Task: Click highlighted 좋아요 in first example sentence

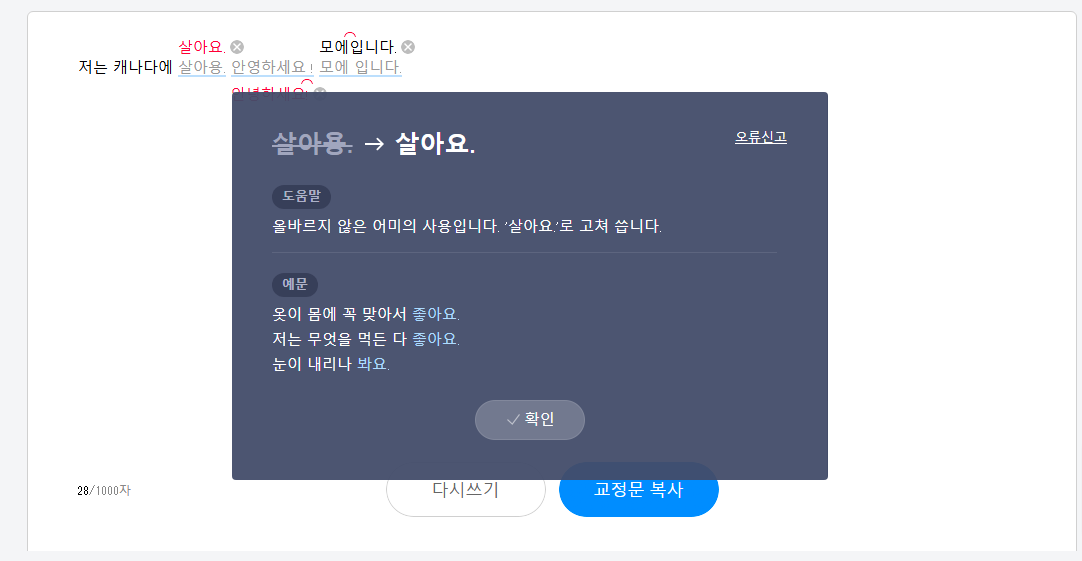Action: [436, 314]
